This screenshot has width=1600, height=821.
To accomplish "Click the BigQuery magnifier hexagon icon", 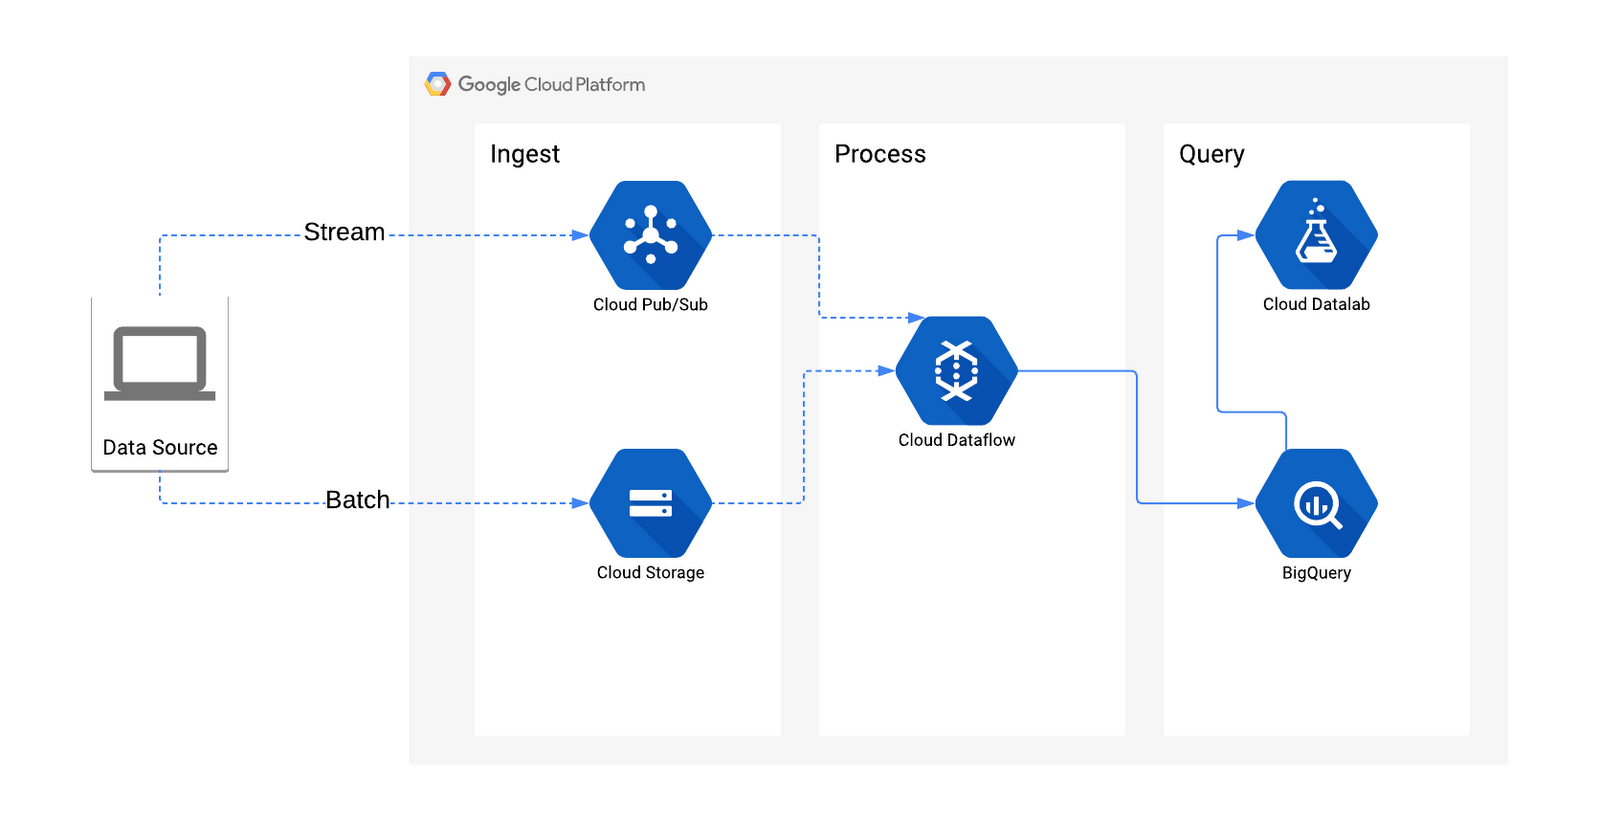I will pos(1317,503).
